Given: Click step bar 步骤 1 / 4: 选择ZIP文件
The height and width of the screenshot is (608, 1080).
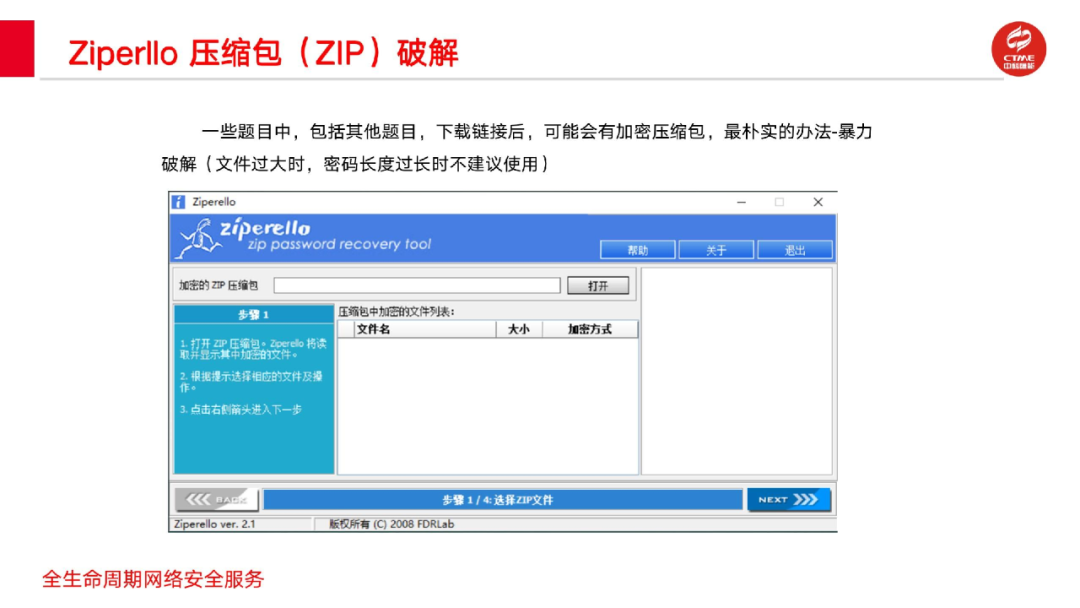Looking at the screenshot, I should (503, 500).
